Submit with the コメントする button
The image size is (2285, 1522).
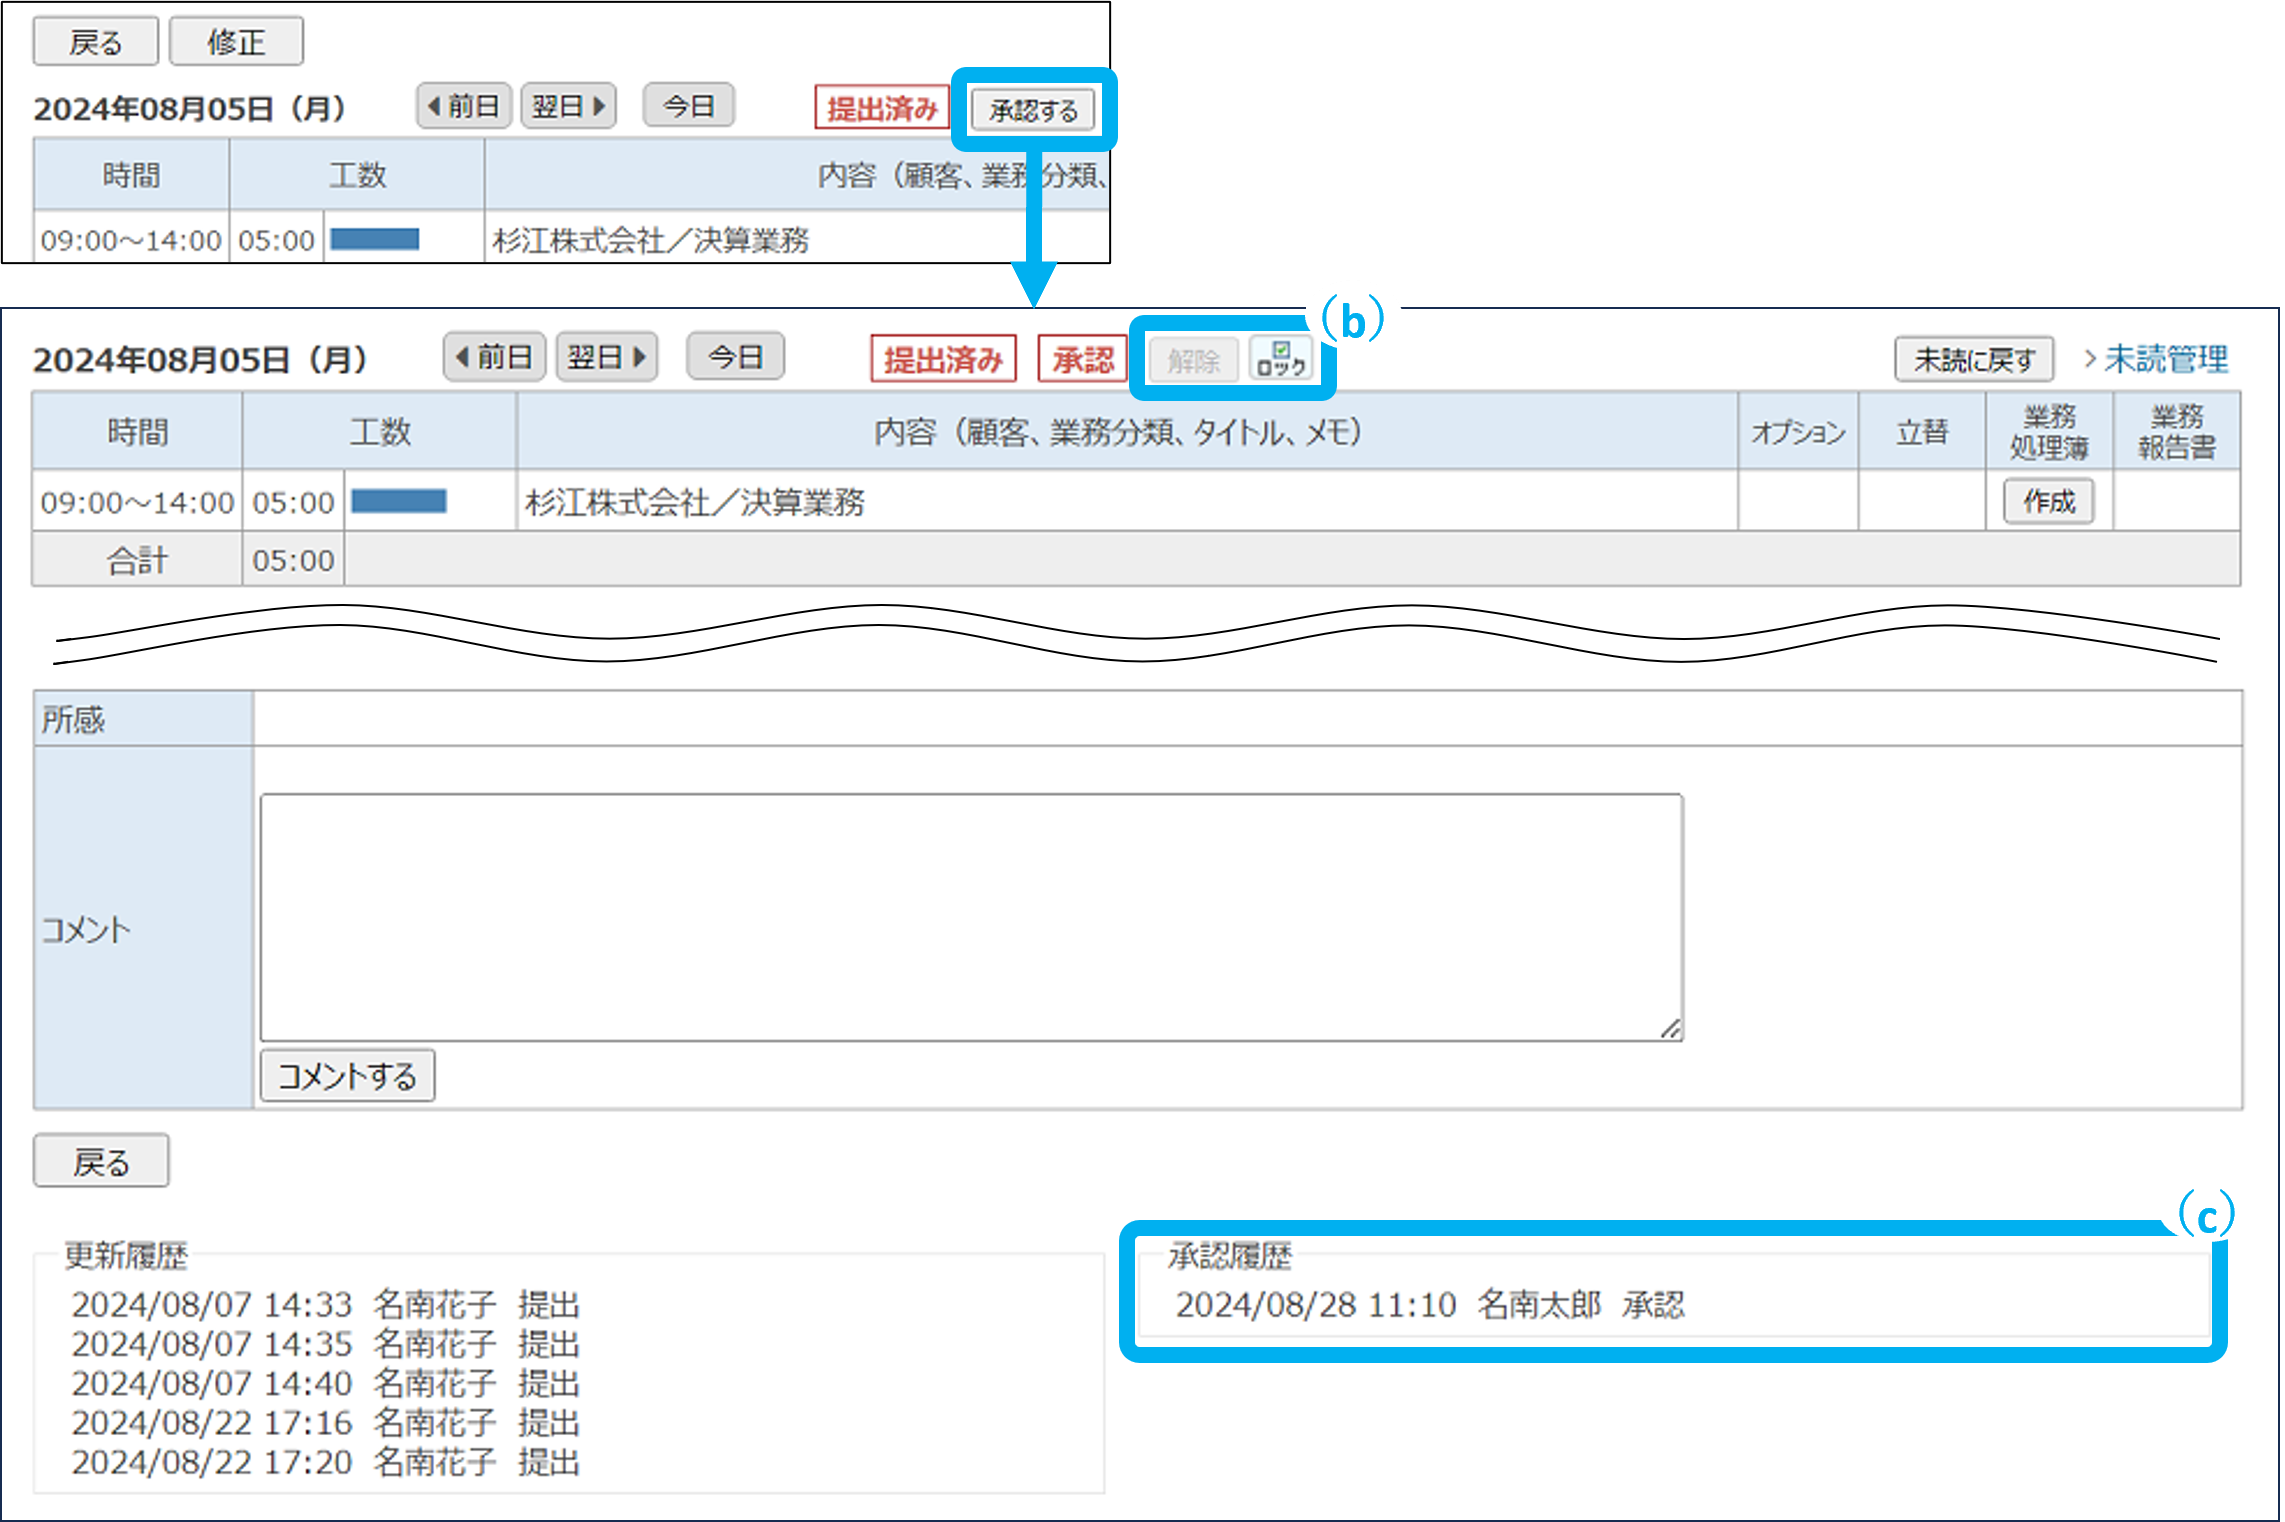(x=347, y=1076)
